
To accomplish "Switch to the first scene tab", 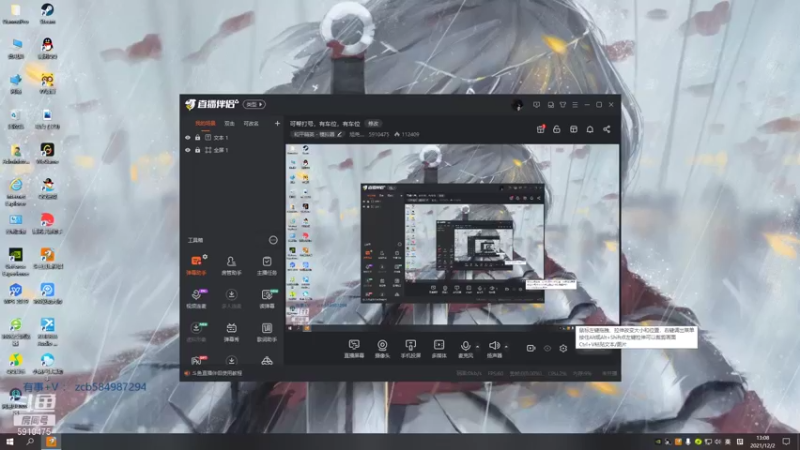I will (x=205, y=123).
